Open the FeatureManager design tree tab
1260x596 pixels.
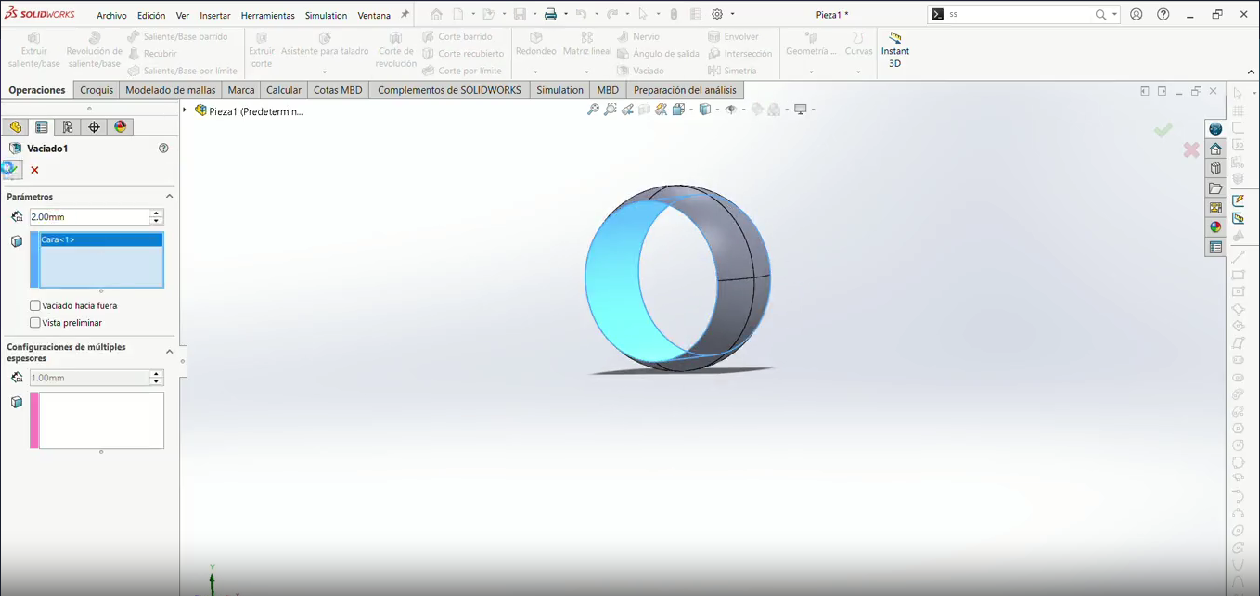click(x=14, y=127)
